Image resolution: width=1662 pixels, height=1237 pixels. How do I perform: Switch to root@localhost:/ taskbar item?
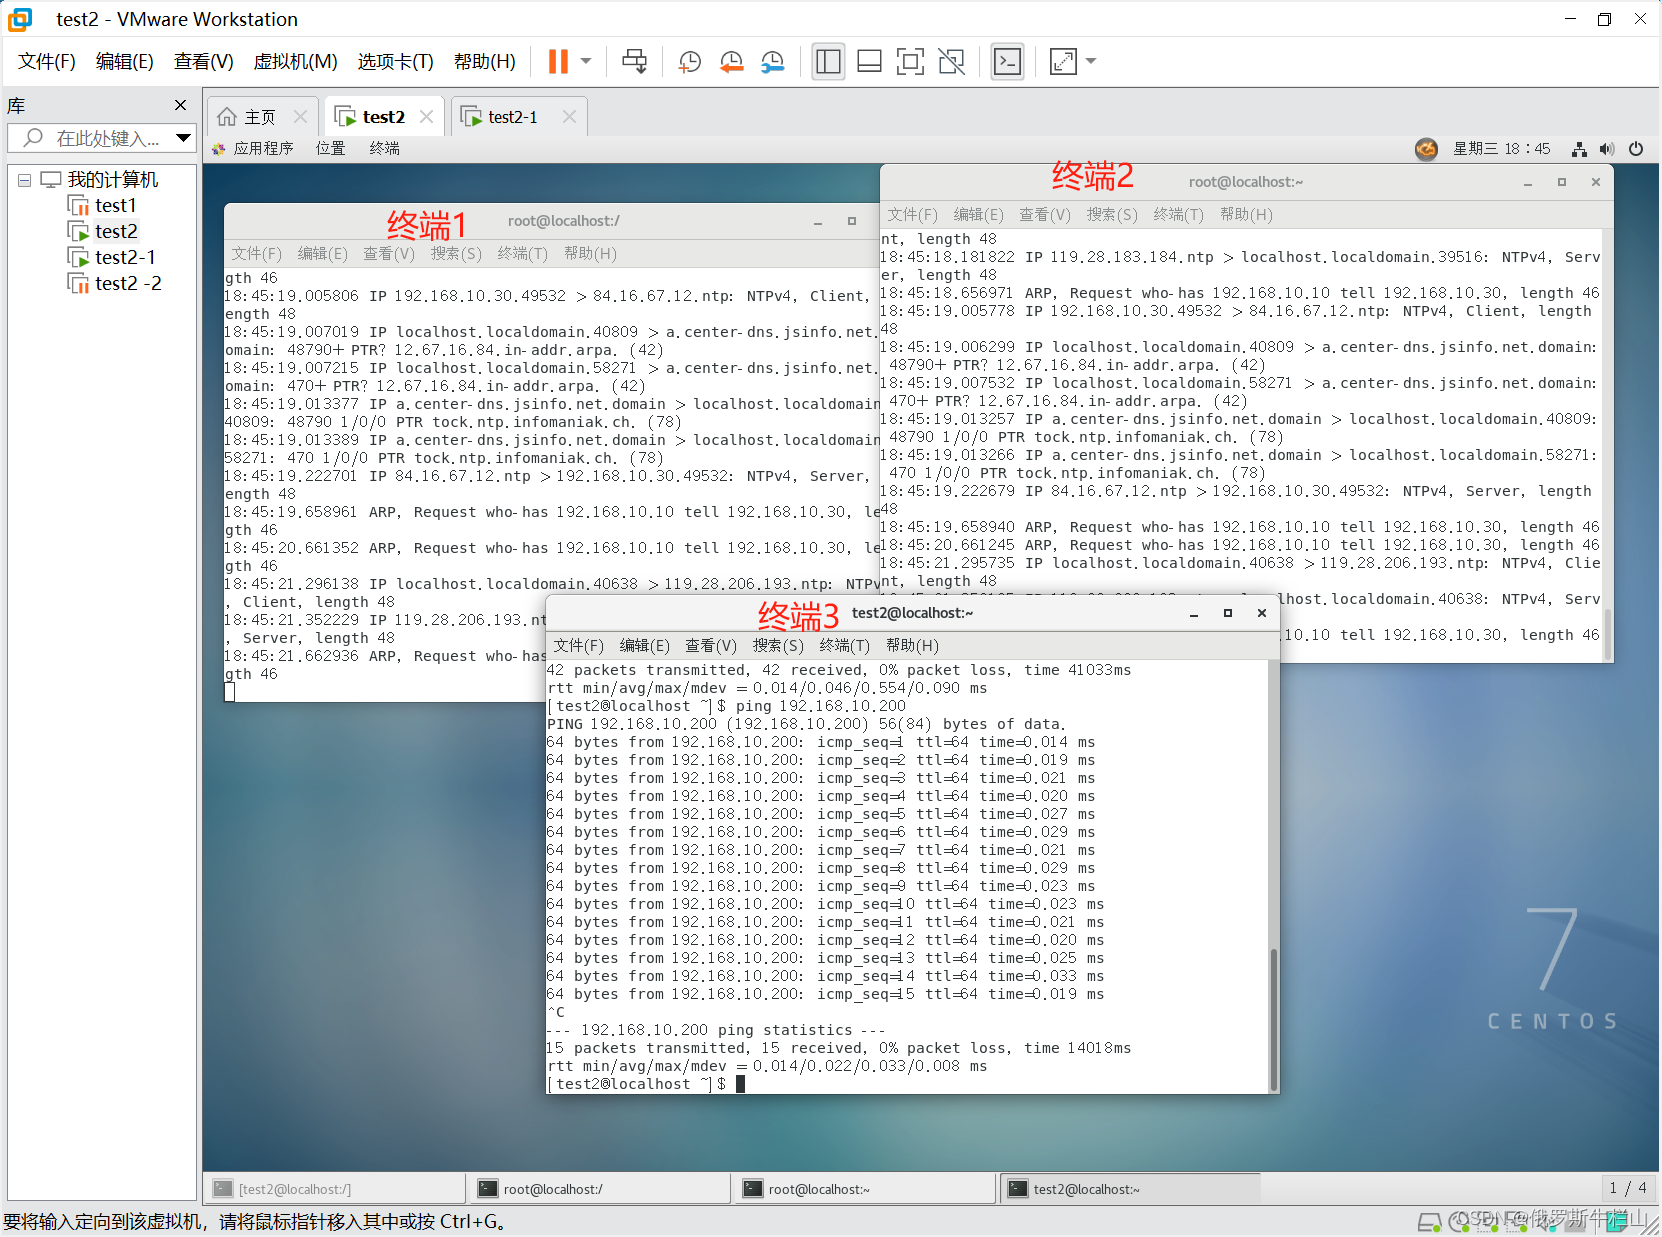click(600, 1189)
